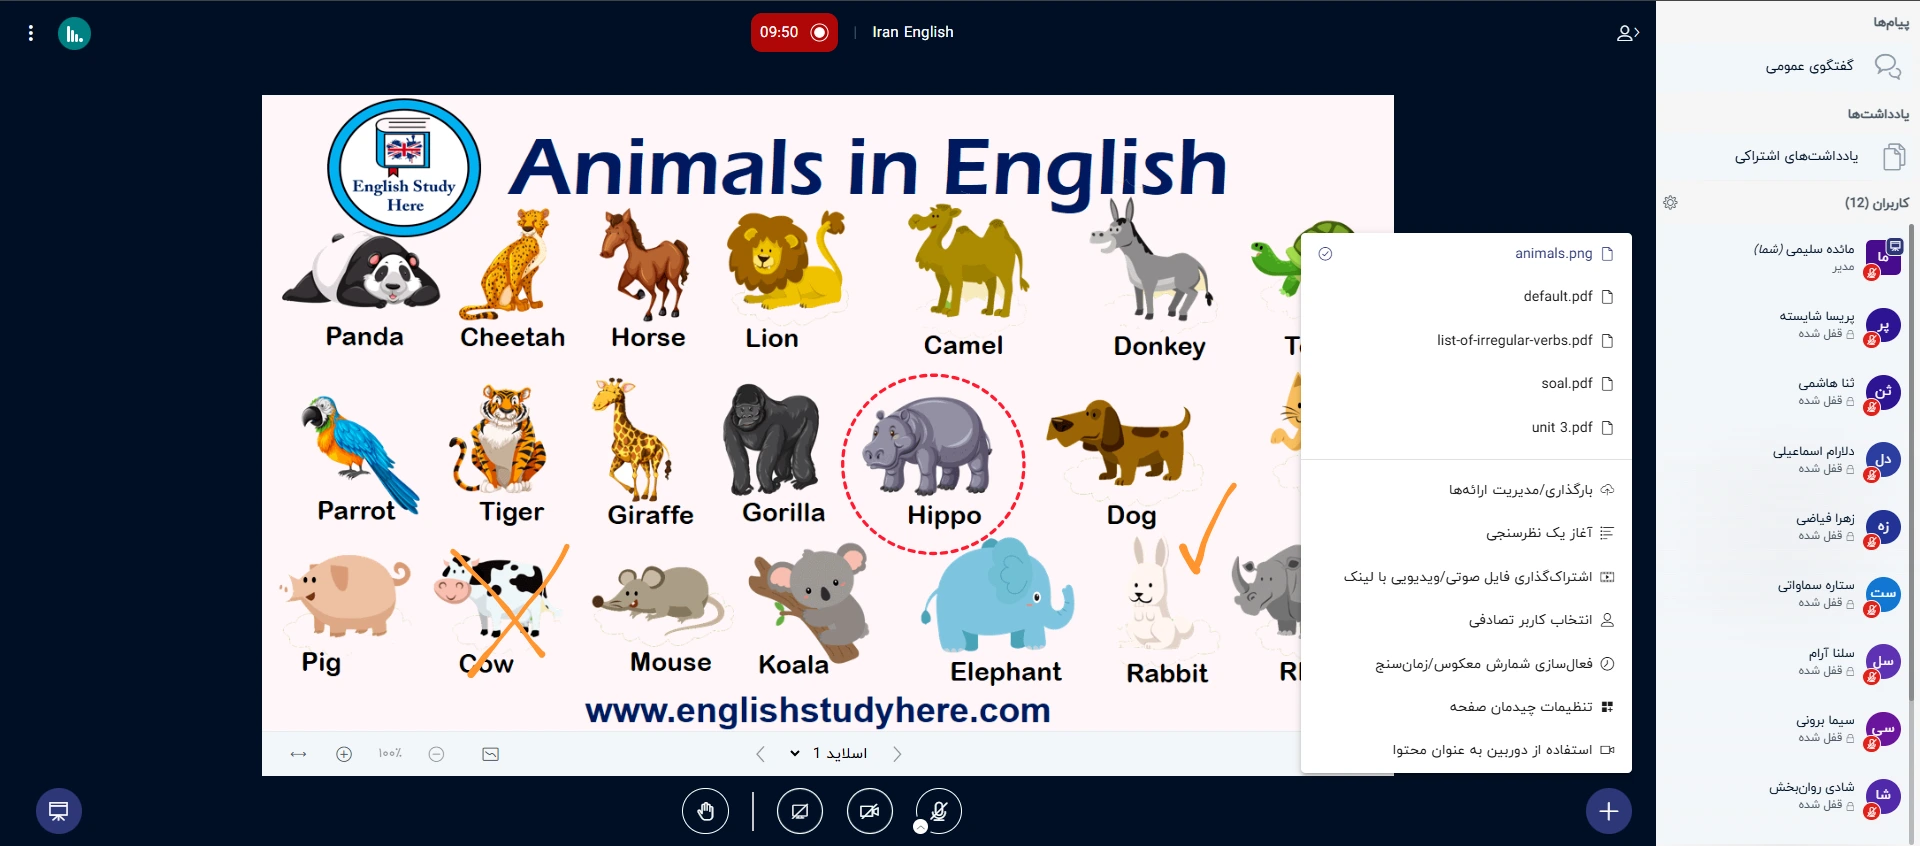The image size is (1920, 846).
Task: Click the users count header کاربران (12)
Action: tap(1877, 203)
